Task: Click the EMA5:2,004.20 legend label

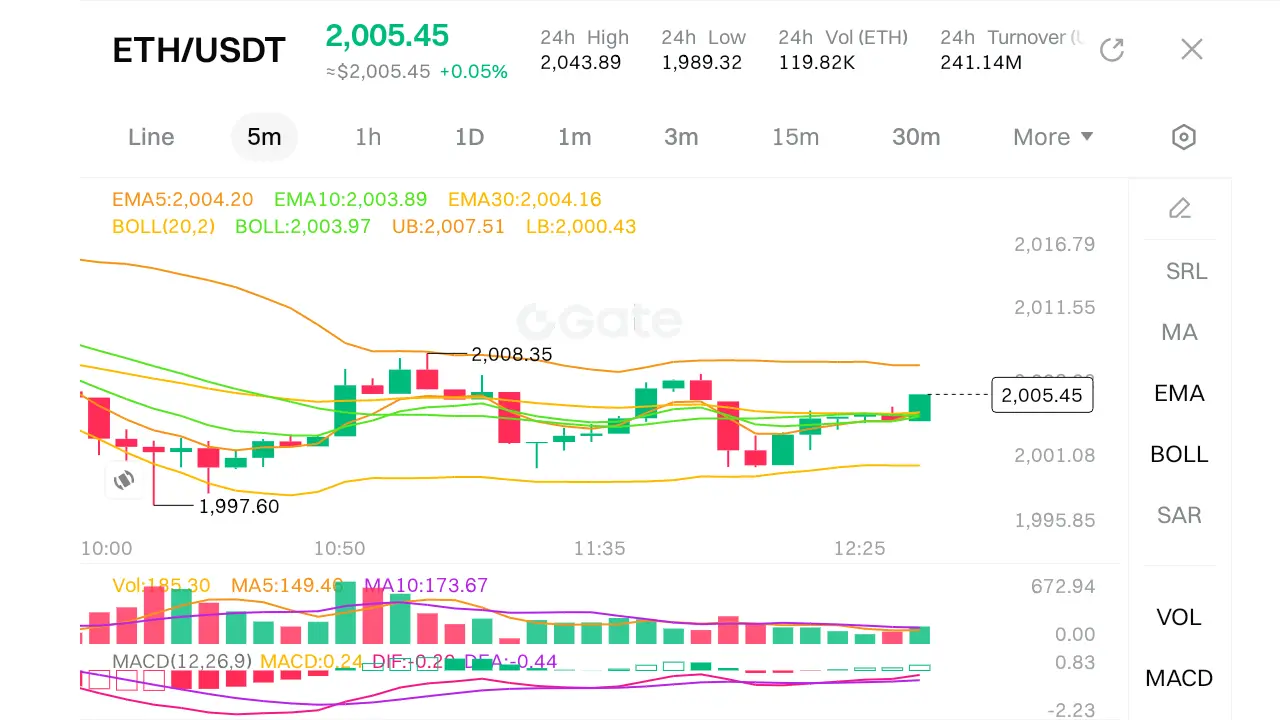Action: [183, 200]
